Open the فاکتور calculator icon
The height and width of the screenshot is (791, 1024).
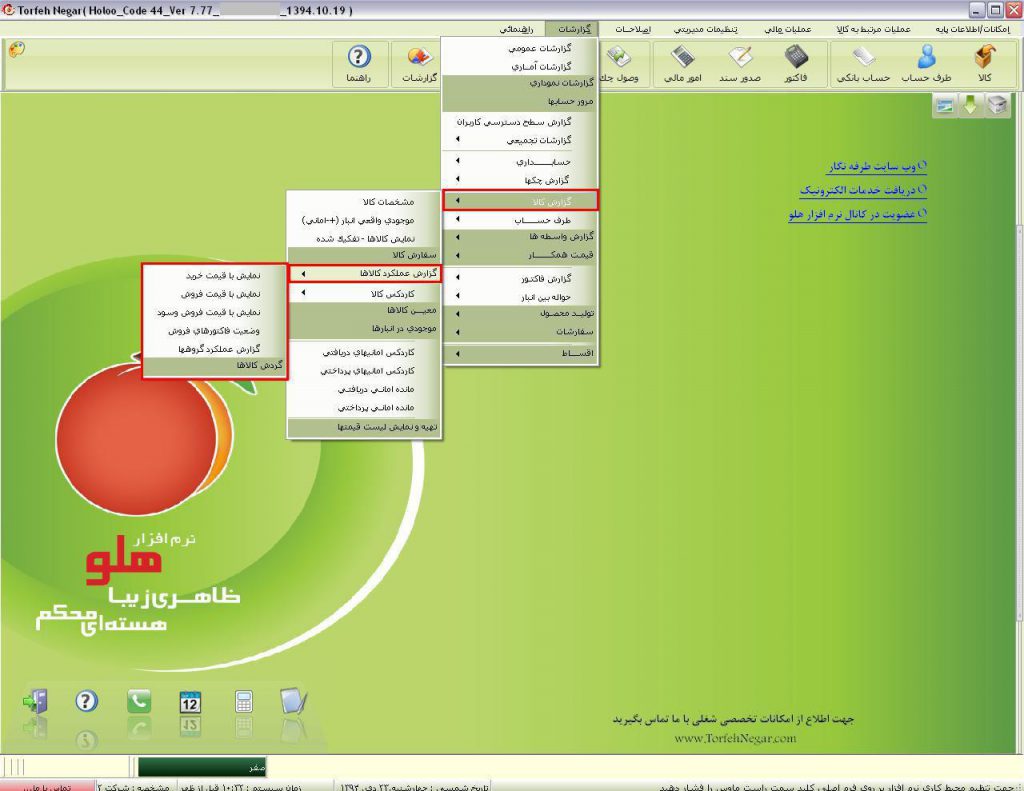795,63
